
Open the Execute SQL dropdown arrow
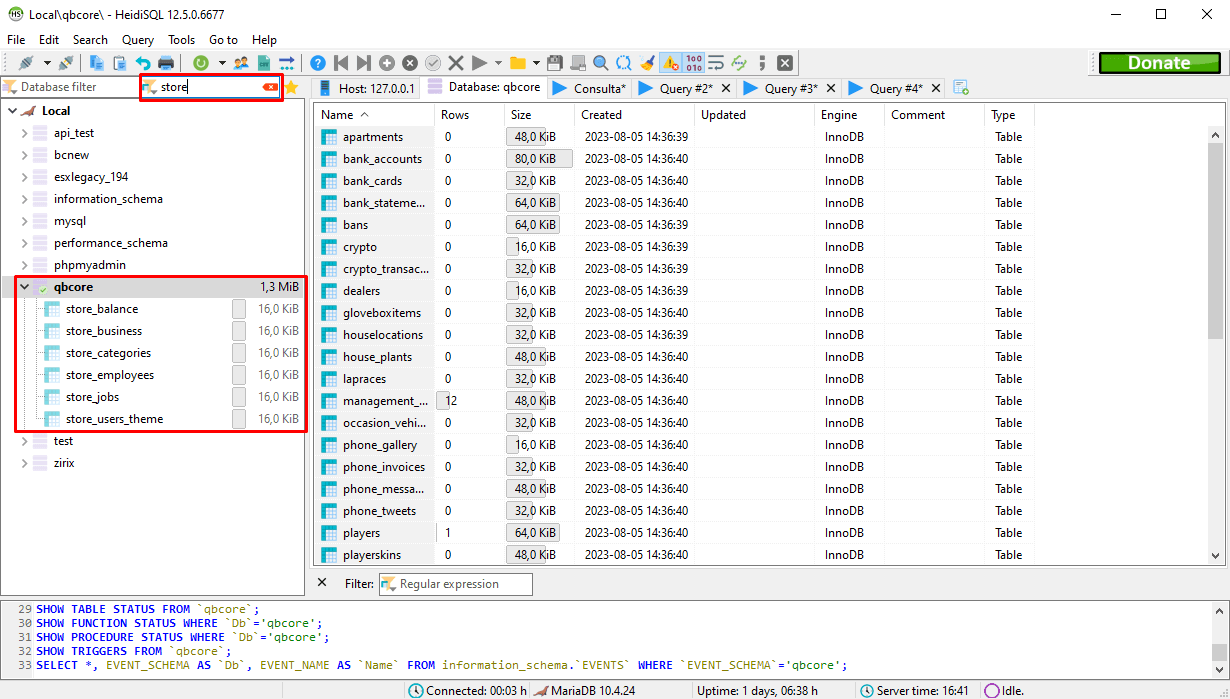click(498, 63)
